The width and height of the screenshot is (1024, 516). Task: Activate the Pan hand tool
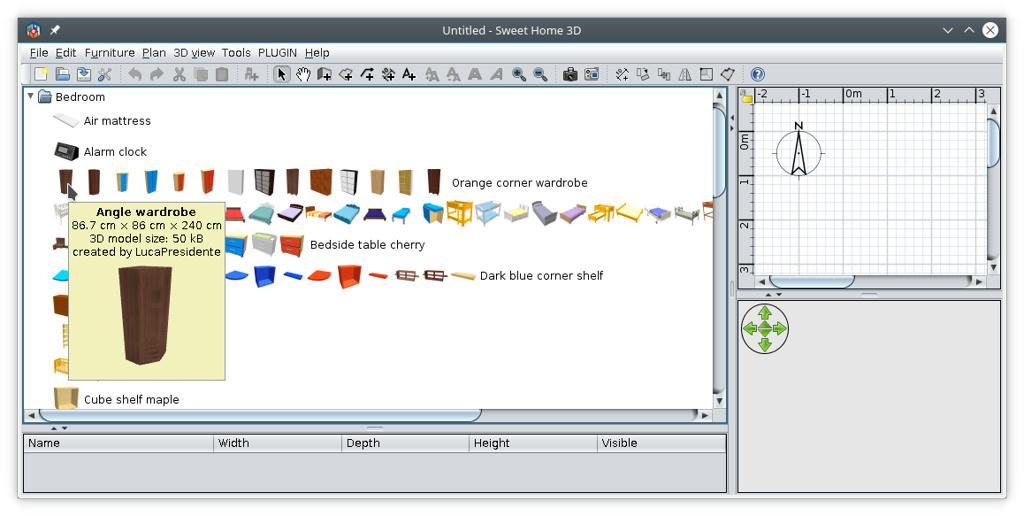click(x=303, y=74)
